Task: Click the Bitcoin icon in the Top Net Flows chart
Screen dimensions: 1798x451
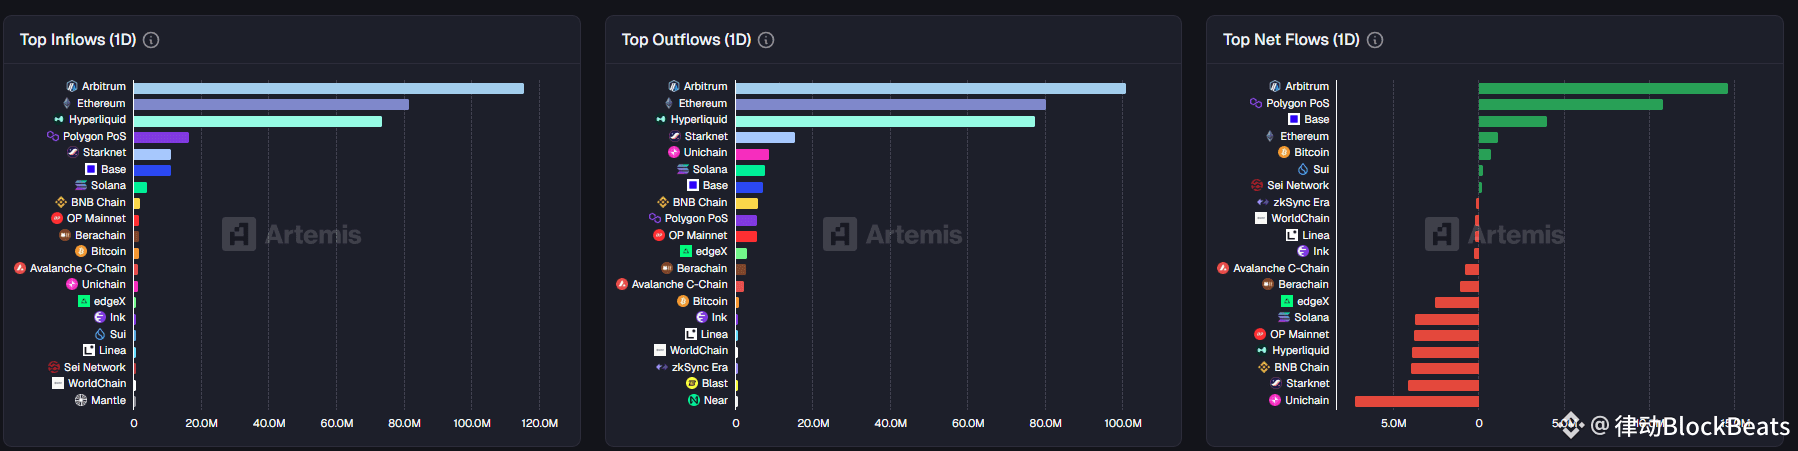Action: [1284, 153]
